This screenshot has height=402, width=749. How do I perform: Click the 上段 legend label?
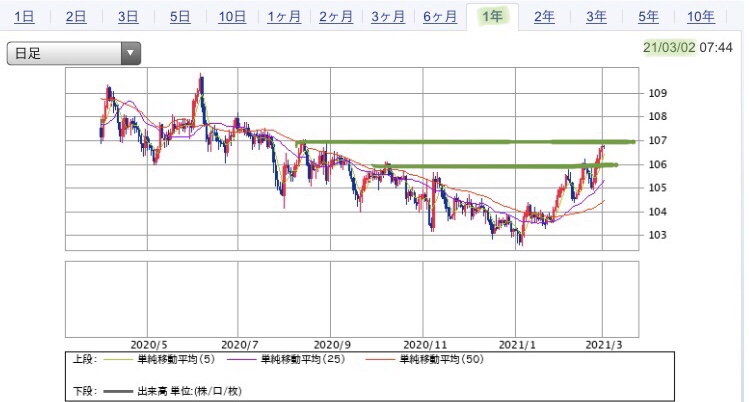85,360
